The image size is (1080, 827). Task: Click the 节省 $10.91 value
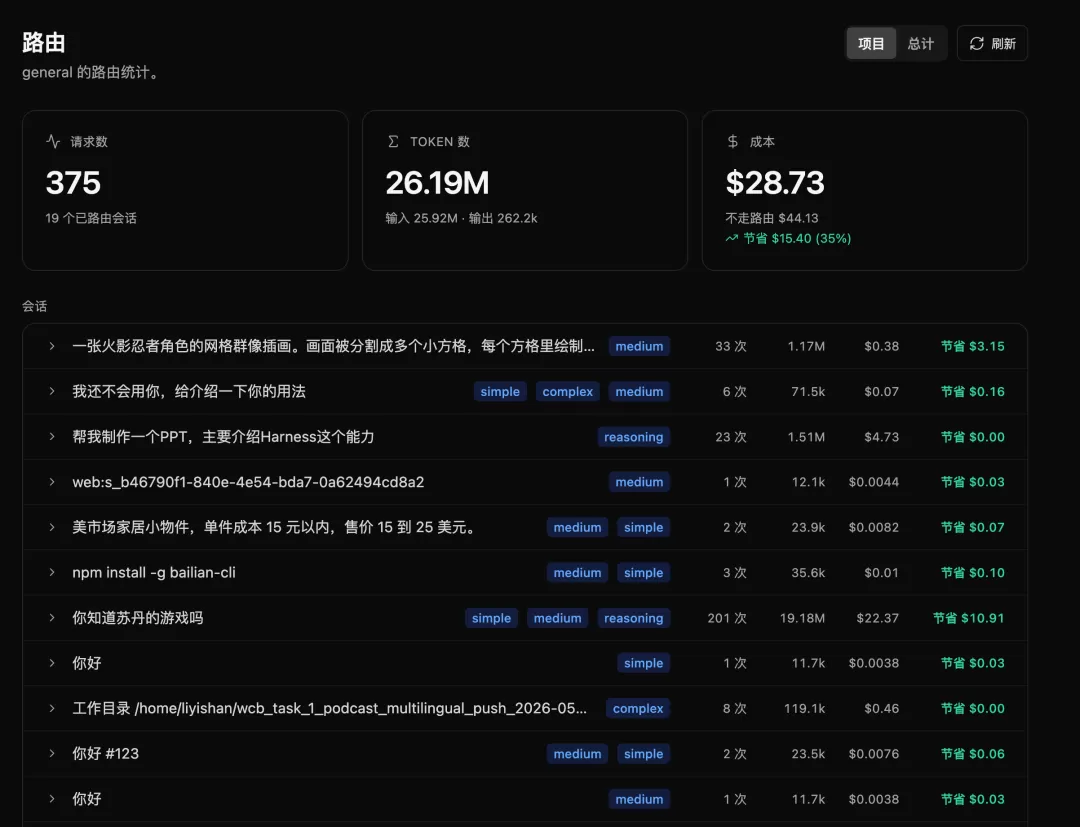968,618
